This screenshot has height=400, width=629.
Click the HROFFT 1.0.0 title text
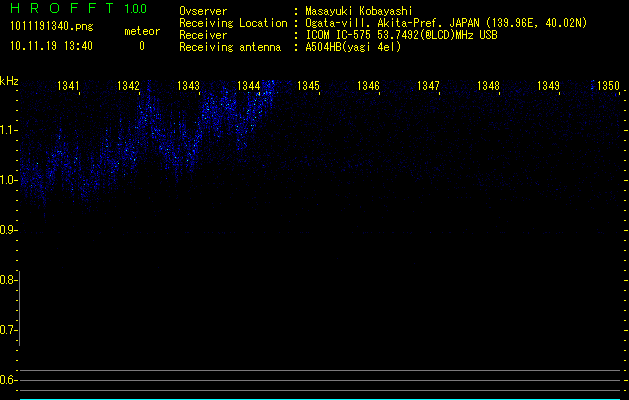[x=79, y=8]
